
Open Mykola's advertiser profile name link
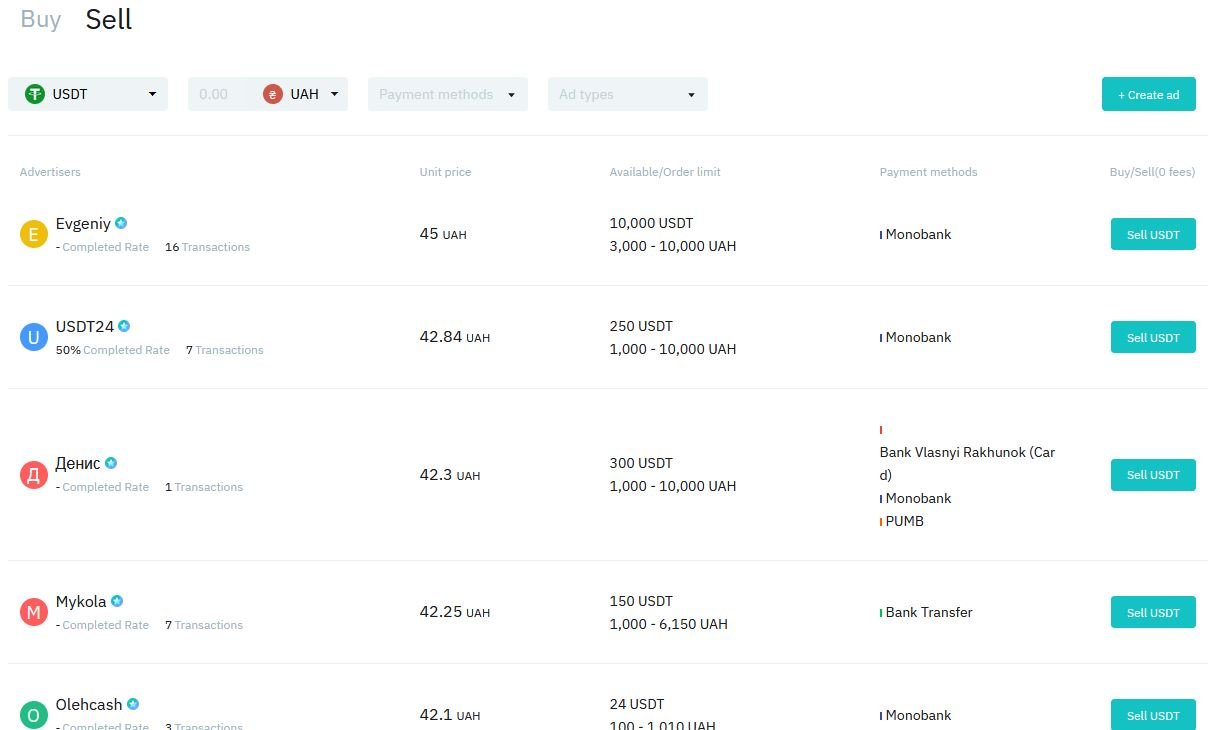tap(81, 601)
